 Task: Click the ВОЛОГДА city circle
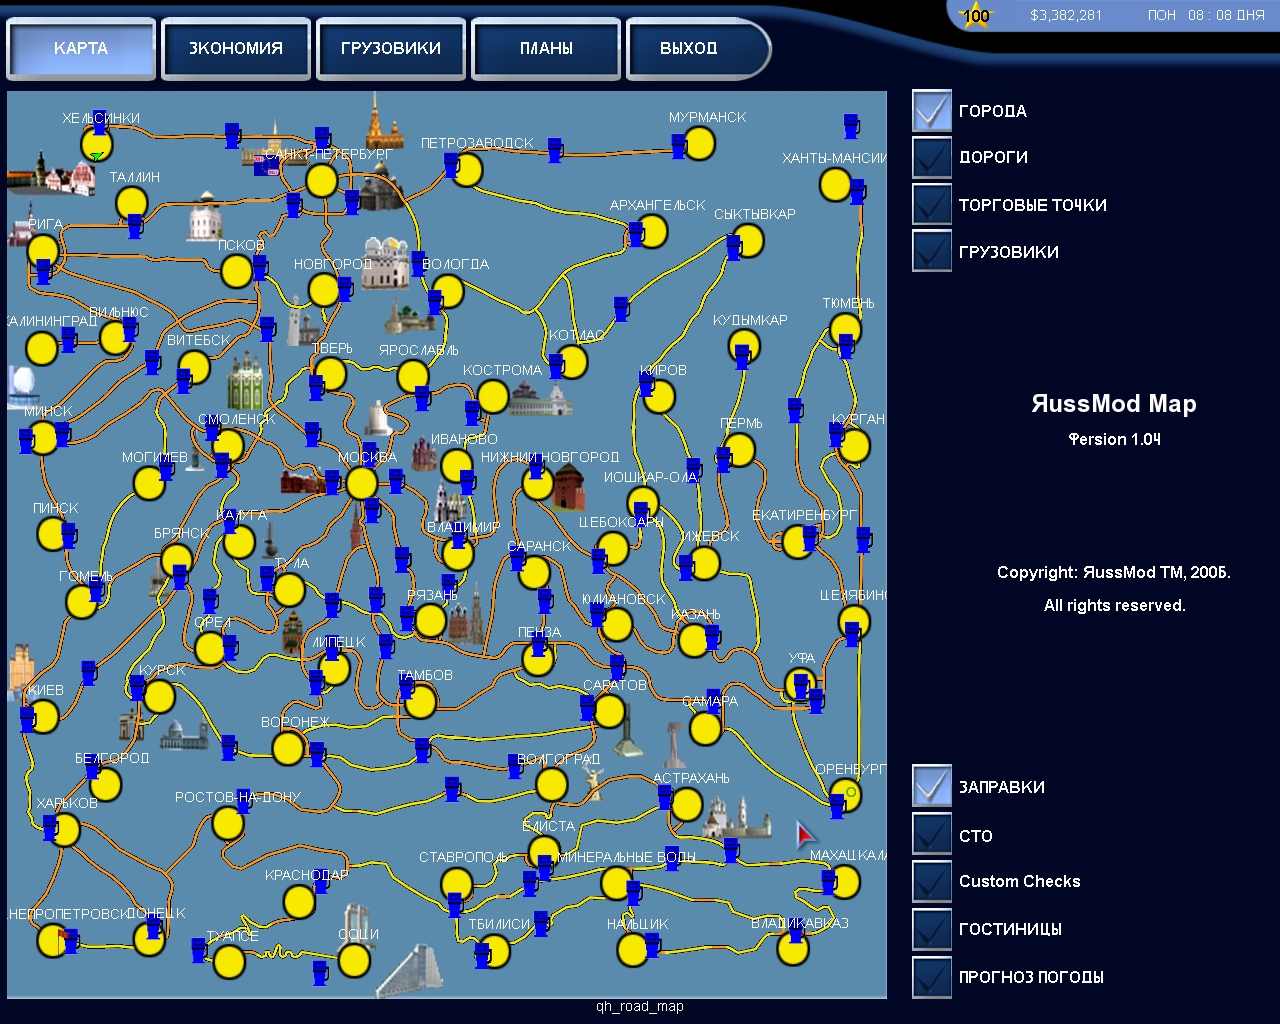tap(448, 291)
